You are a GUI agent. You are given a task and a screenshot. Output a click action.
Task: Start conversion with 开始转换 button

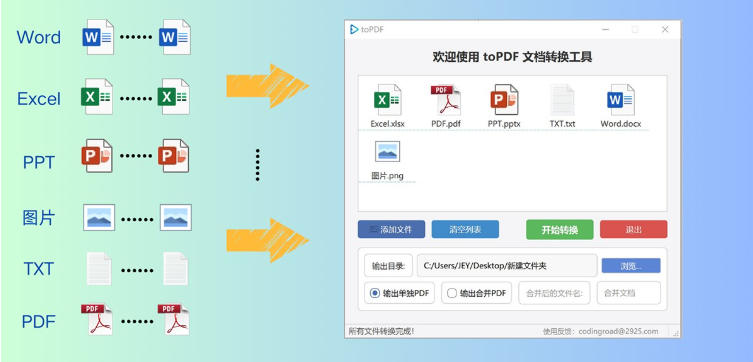click(x=560, y=229)
